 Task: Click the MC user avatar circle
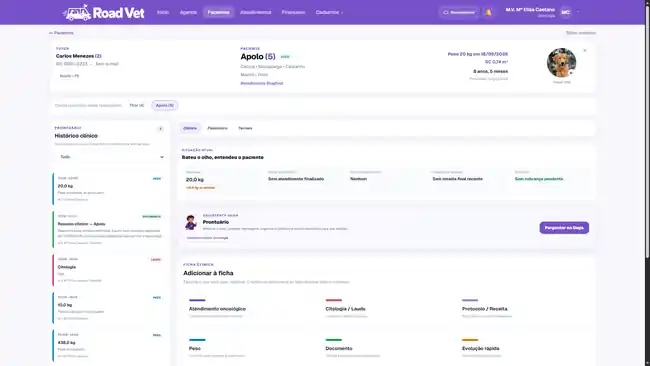coord(565,12)
